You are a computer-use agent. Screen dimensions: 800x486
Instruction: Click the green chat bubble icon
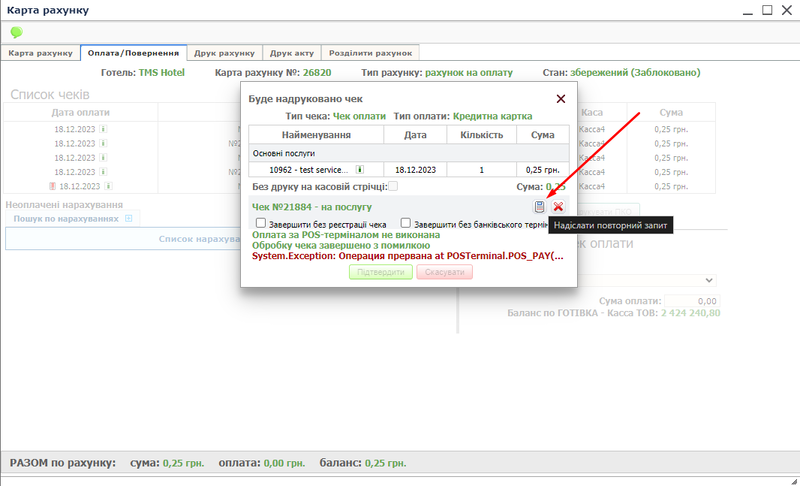[x=16, y=32]
